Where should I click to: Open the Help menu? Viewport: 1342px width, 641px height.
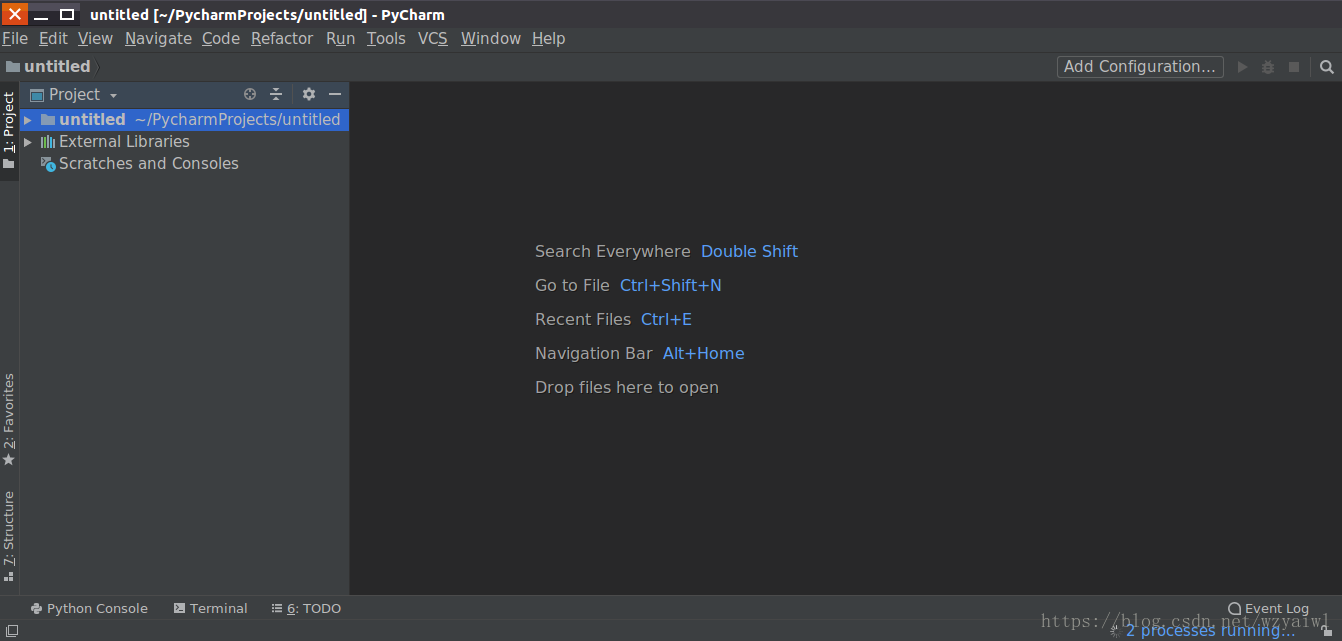[548, 38]
